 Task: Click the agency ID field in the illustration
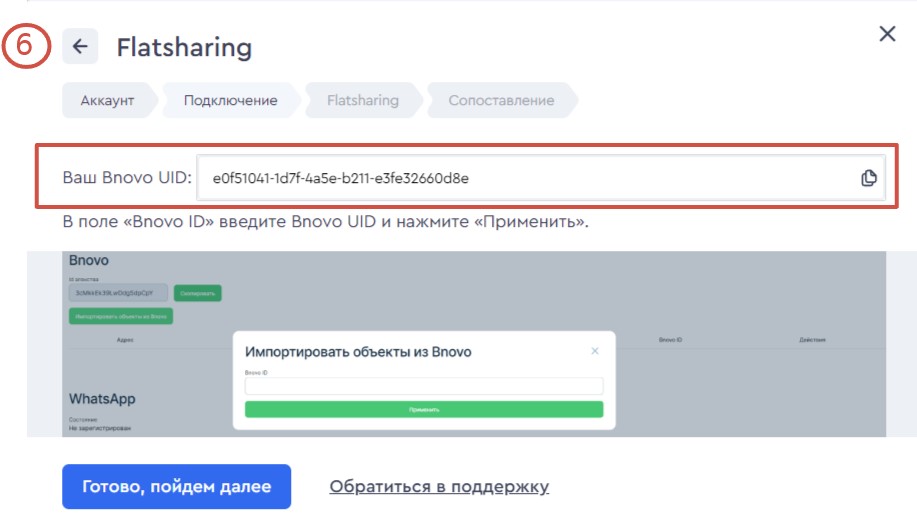pos(118,293)
